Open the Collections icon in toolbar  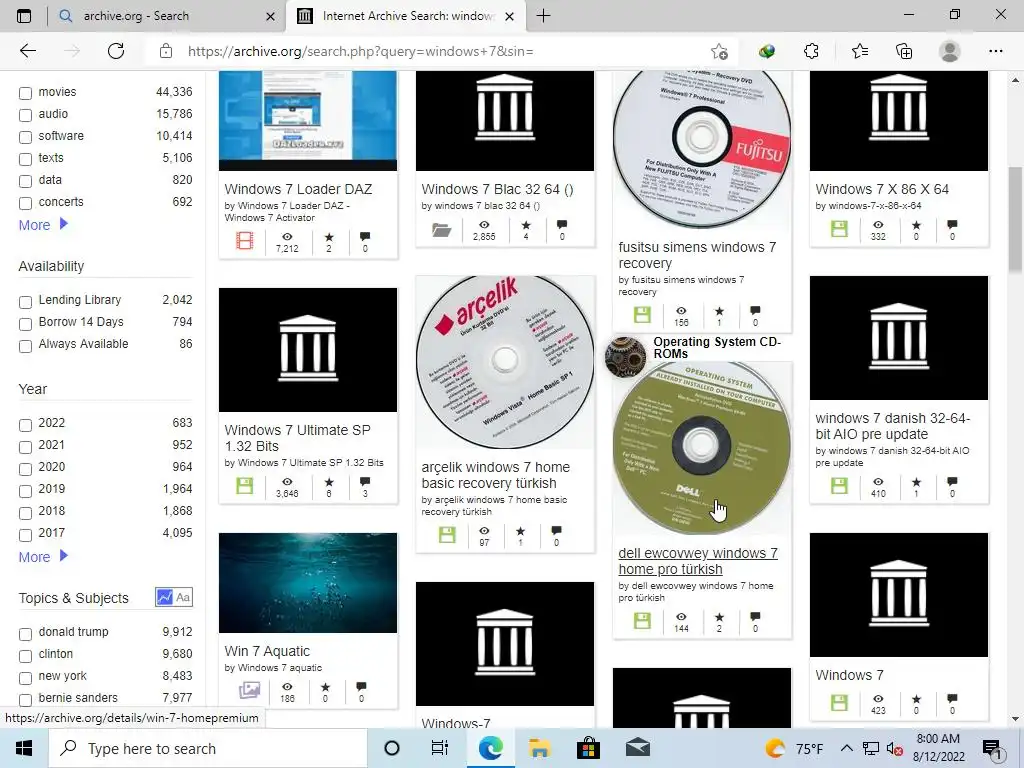[904, 51]
